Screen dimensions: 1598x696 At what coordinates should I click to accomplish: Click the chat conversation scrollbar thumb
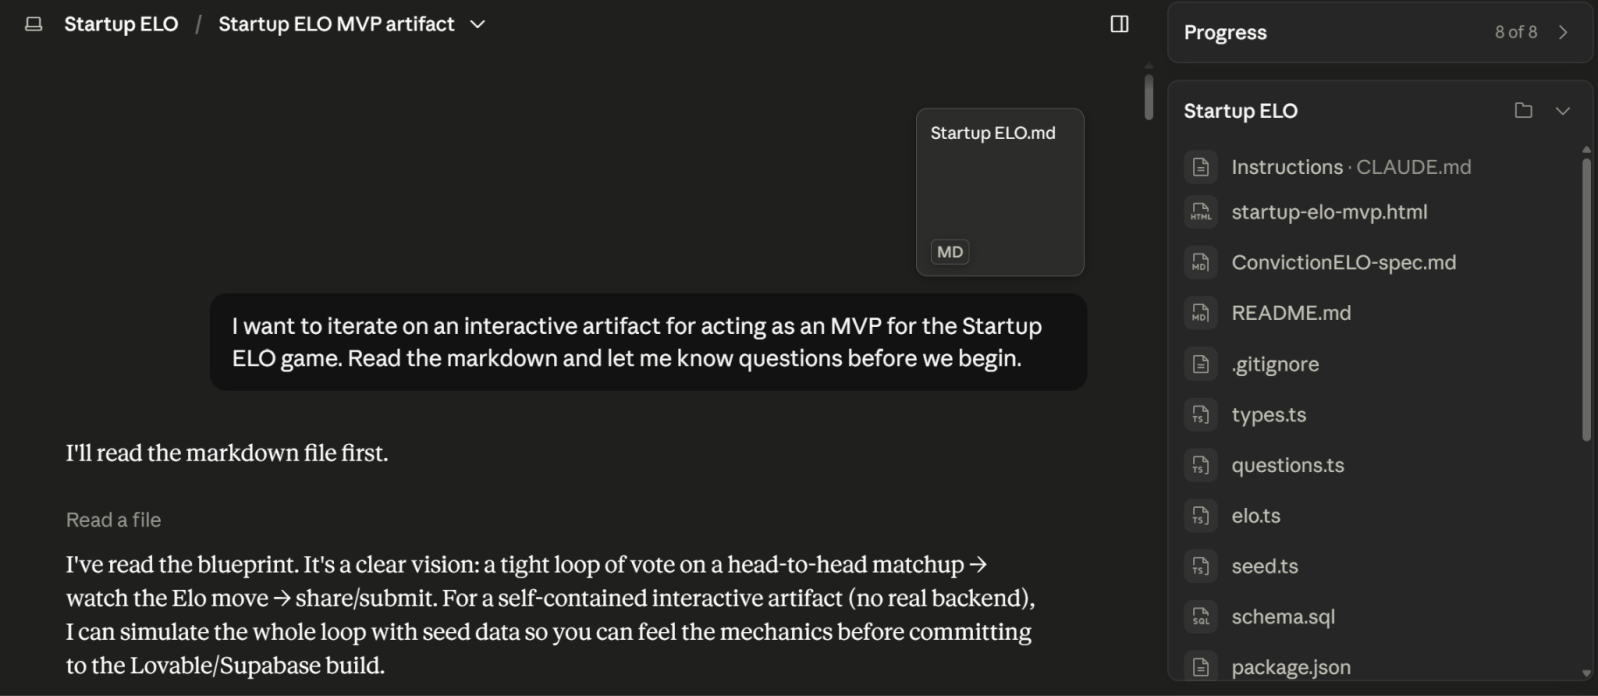(1149, 97)
